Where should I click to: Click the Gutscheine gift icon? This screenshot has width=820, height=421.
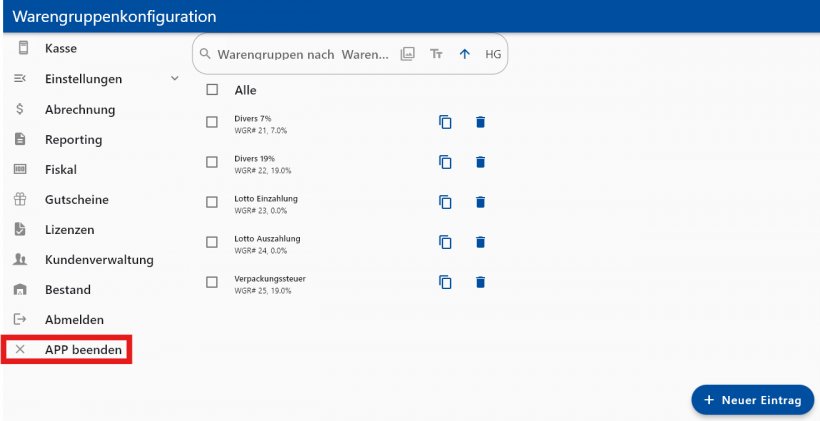(20, 199)
